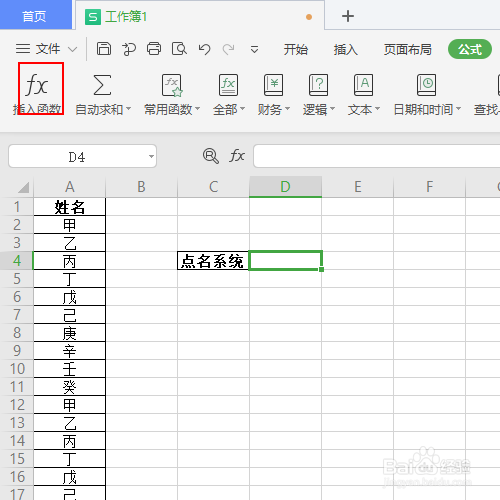
Task: Open the Name Box dropdown arrow
Action: point(151,156)
